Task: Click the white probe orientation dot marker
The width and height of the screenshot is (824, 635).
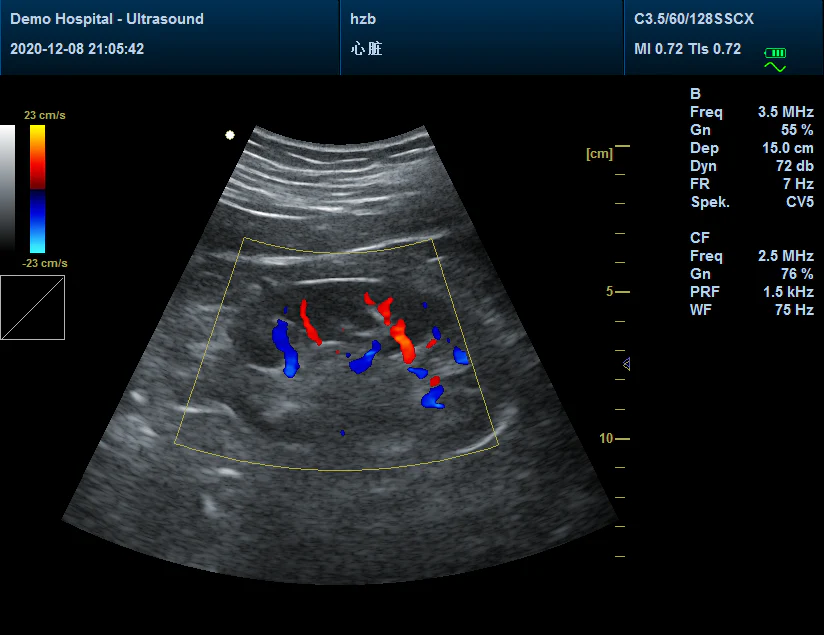Action: (230, 135)
